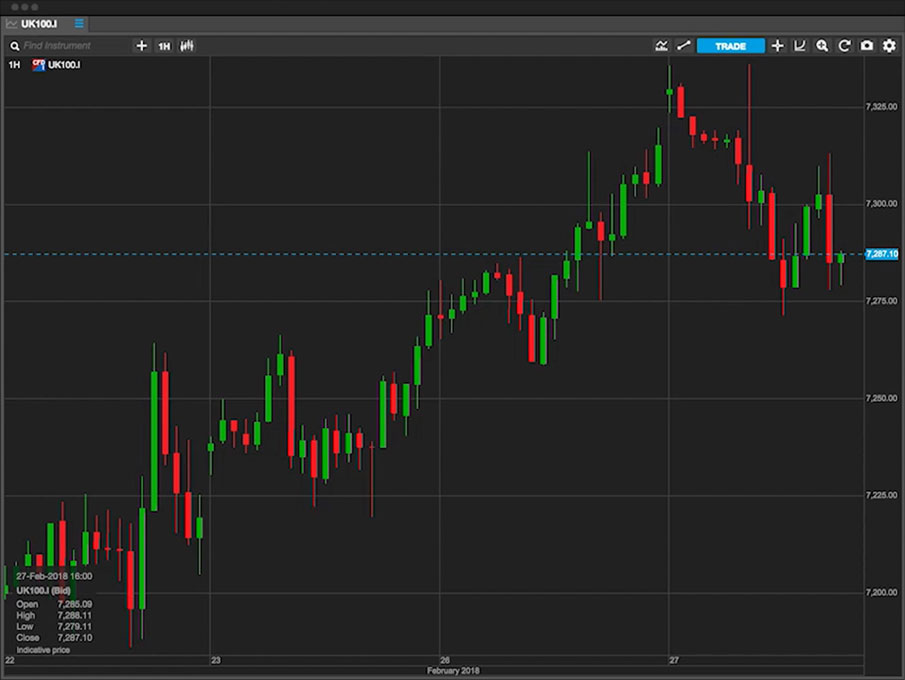Select the candlestick chart style icon

[186, 45]
